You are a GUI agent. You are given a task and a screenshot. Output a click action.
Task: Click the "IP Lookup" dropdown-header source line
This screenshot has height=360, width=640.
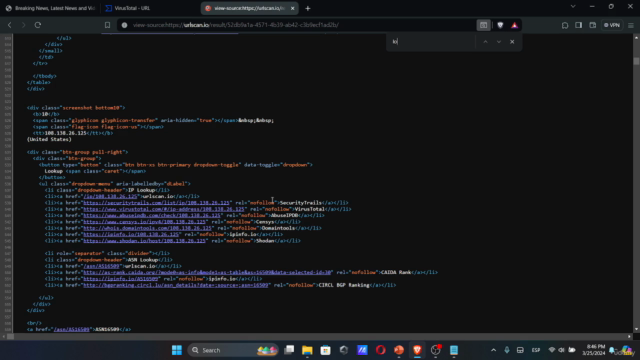click(x=107, y=190)
